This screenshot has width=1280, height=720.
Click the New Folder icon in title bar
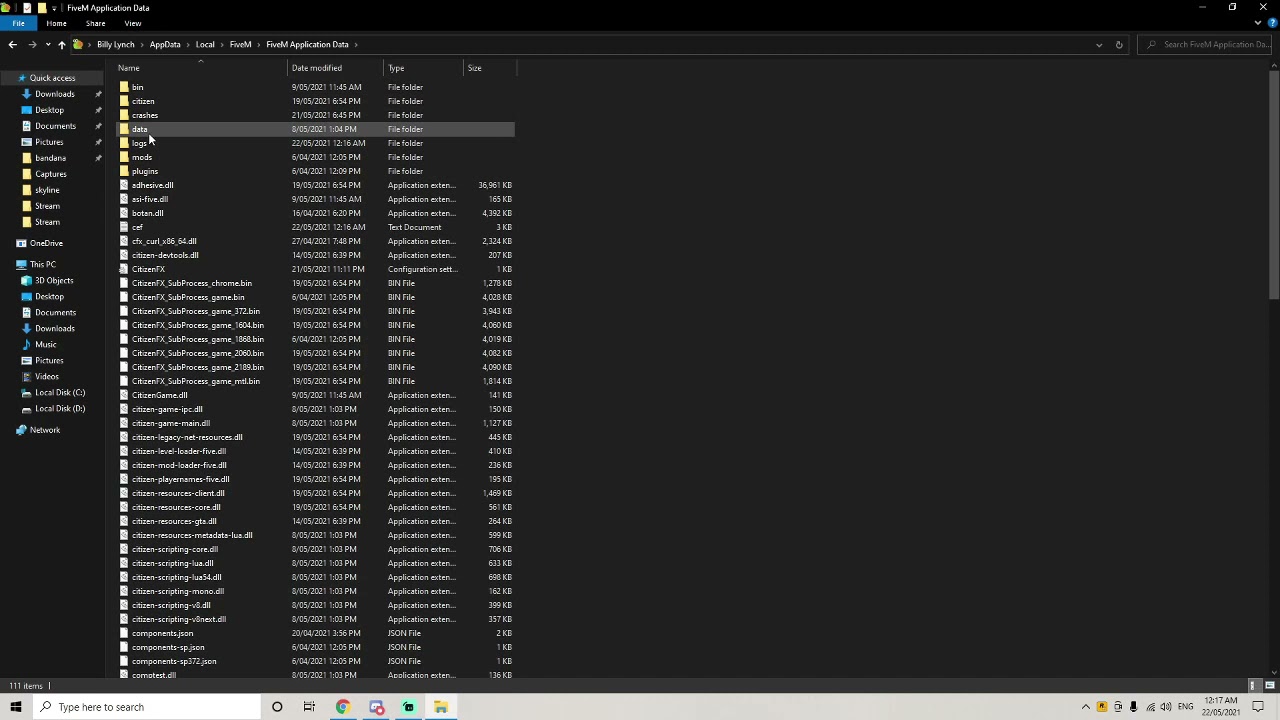coord(42,8)
